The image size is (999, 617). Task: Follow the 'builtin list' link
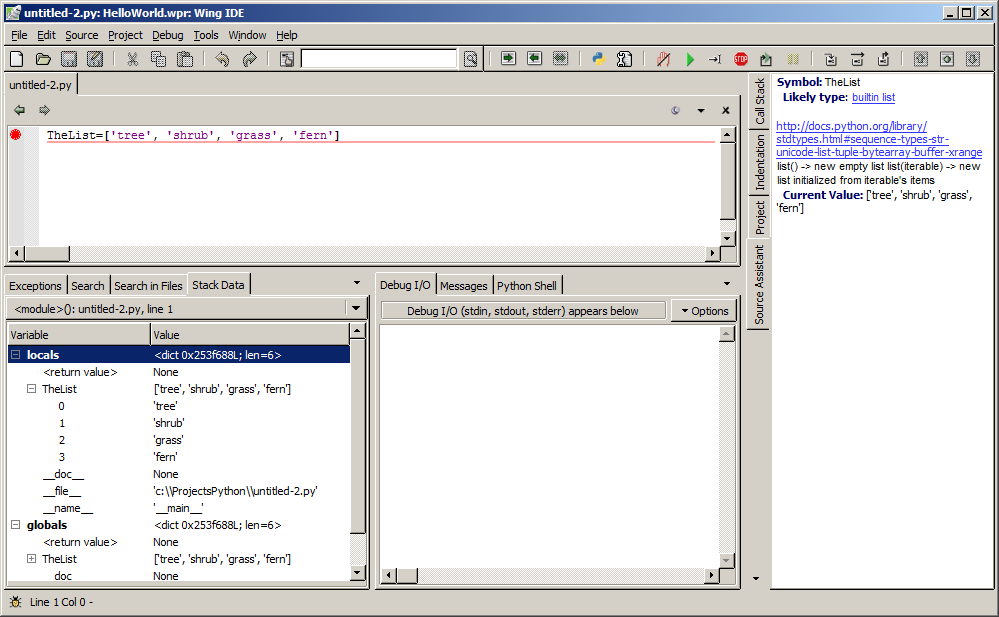coord(873,97)
